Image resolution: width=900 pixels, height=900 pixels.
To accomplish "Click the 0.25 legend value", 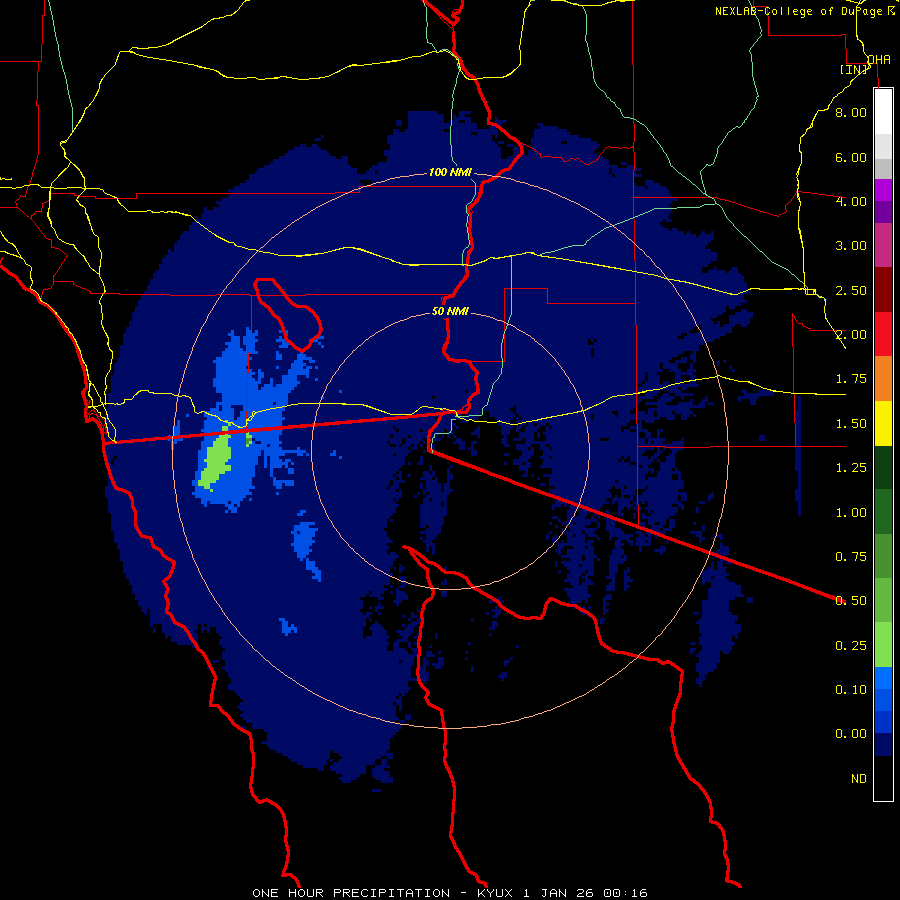I will coord(851,646).
